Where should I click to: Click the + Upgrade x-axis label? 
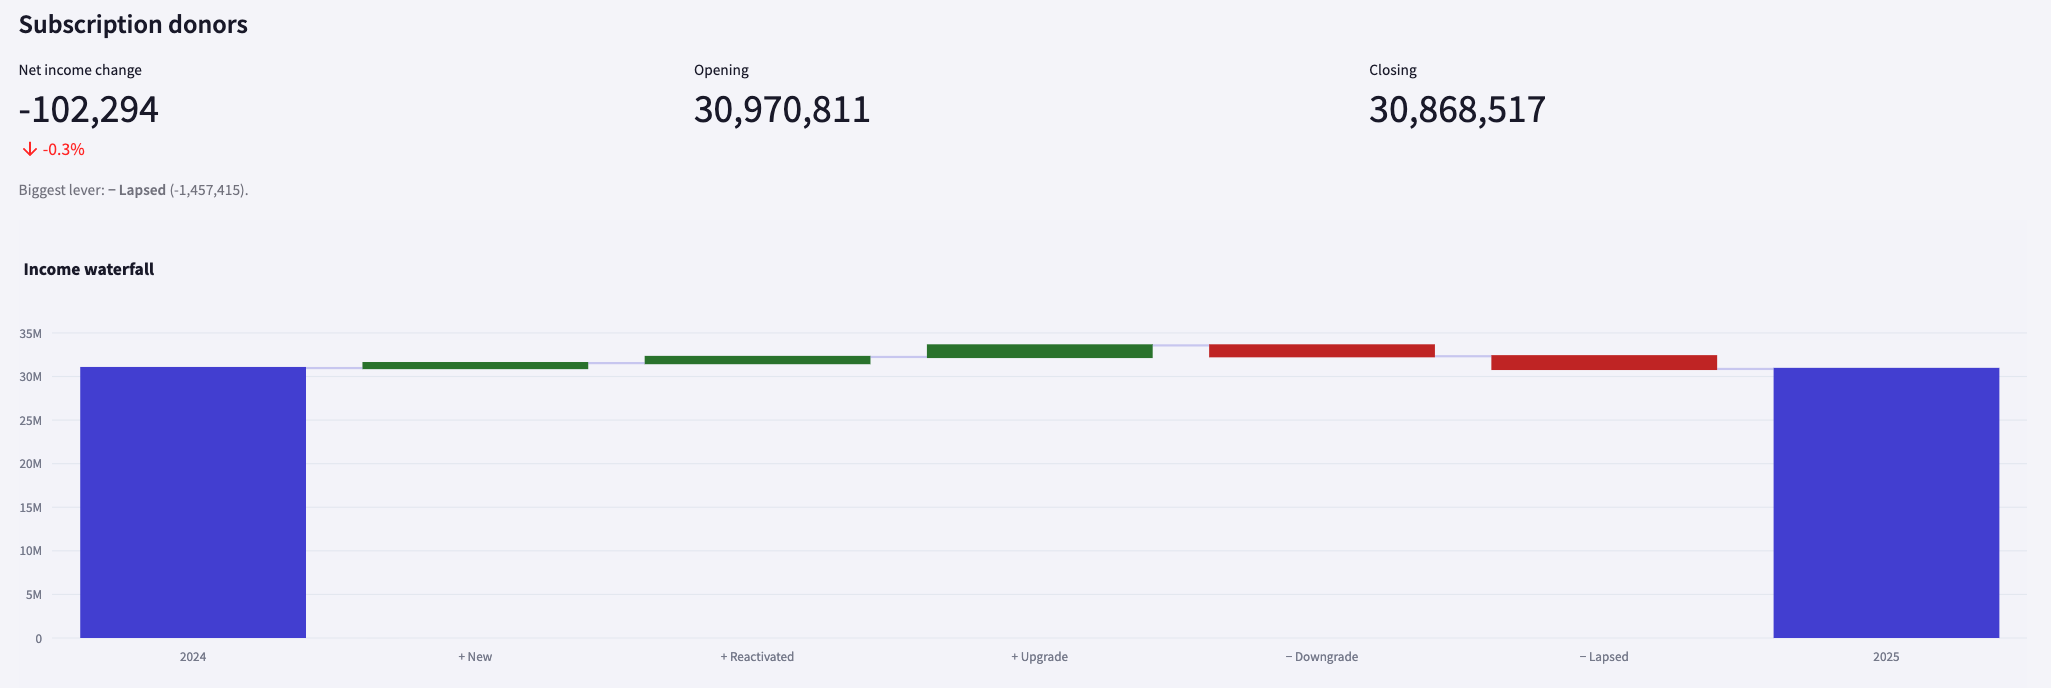(x=1040, y=657)
